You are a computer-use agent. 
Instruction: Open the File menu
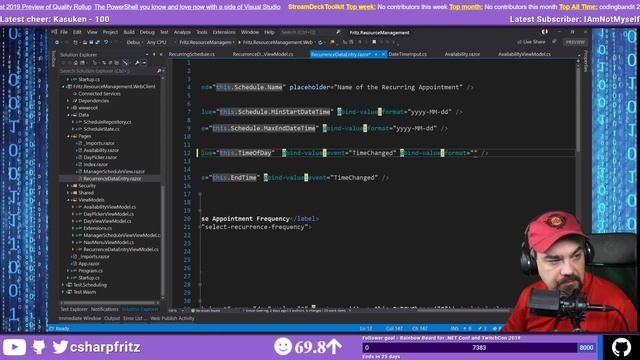point(64,32)
